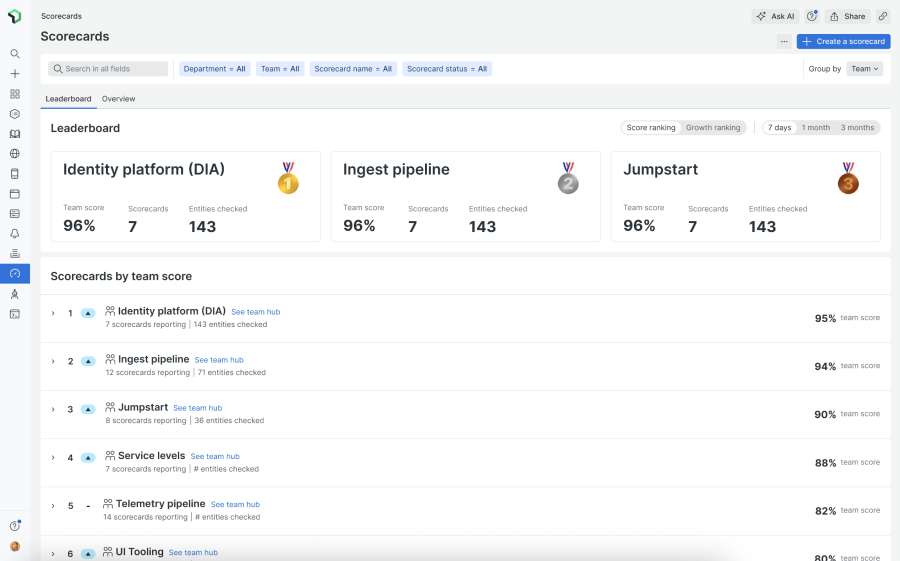Open See team hub for UI Tooling

193,552
